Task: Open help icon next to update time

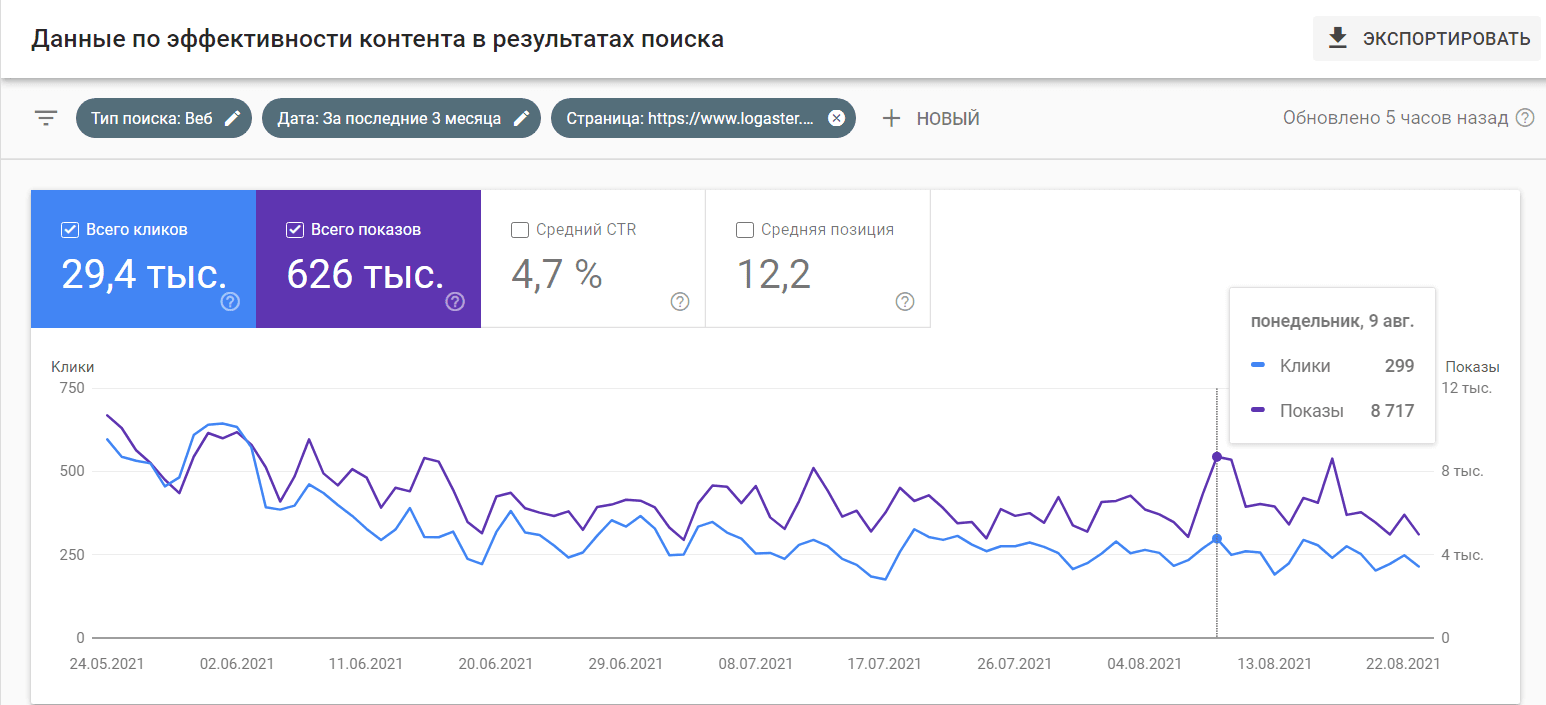Action: (1525, 118)
